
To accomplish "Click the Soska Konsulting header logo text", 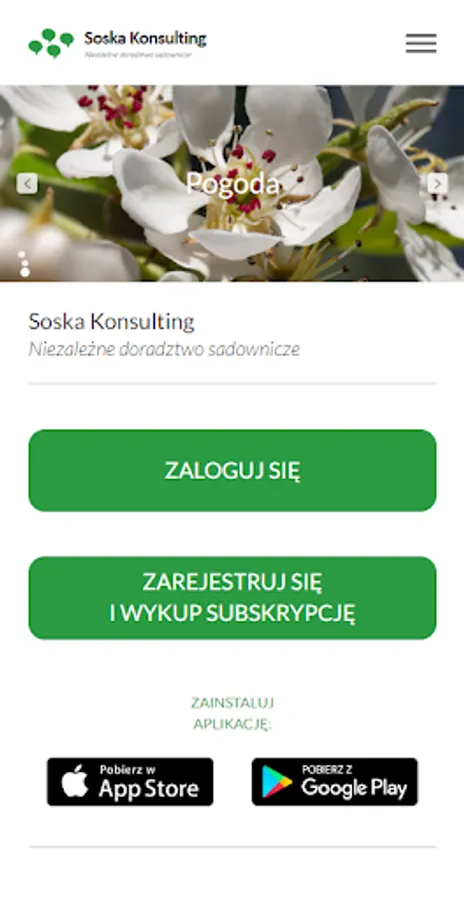I will click(145, 38).
